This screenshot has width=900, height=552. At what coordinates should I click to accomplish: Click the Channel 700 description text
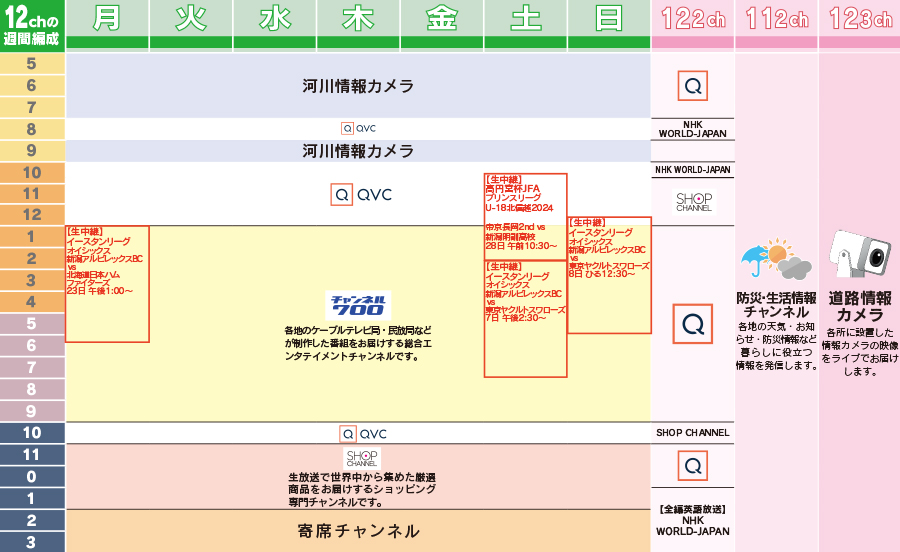tap(358, 343)
